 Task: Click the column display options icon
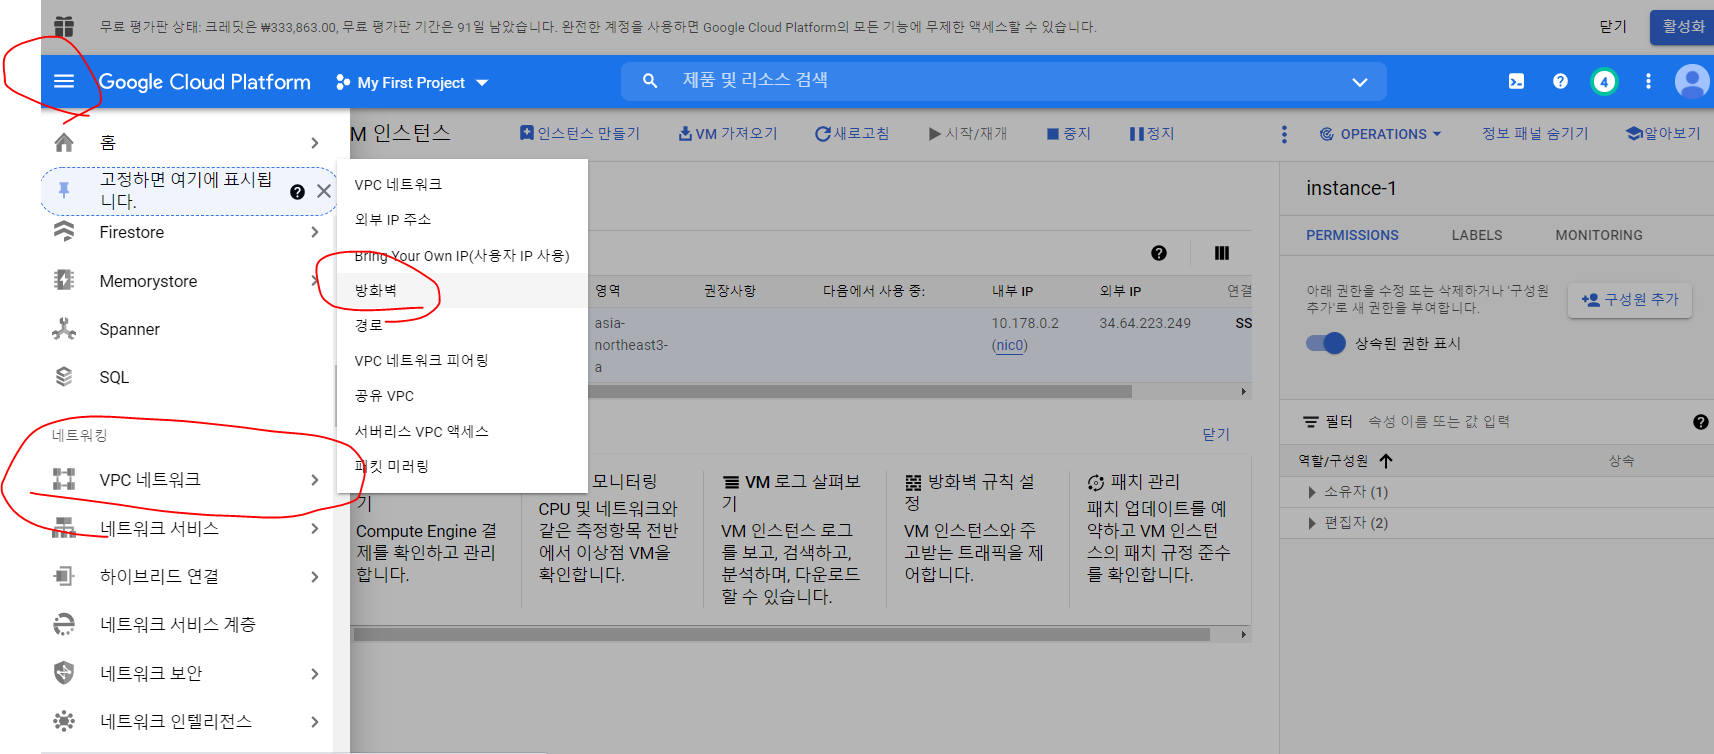pos(1222,253)
